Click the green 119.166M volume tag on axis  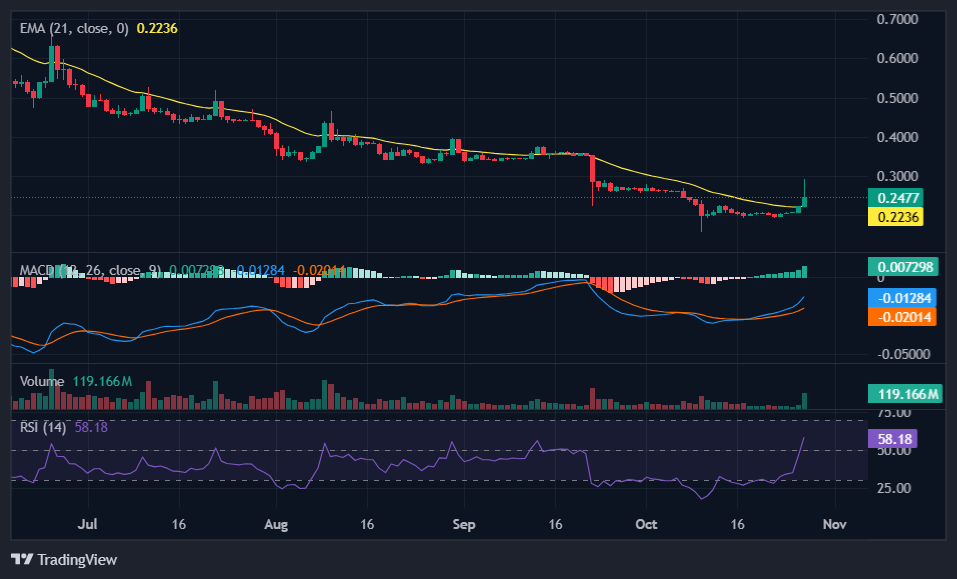[906, 395]
